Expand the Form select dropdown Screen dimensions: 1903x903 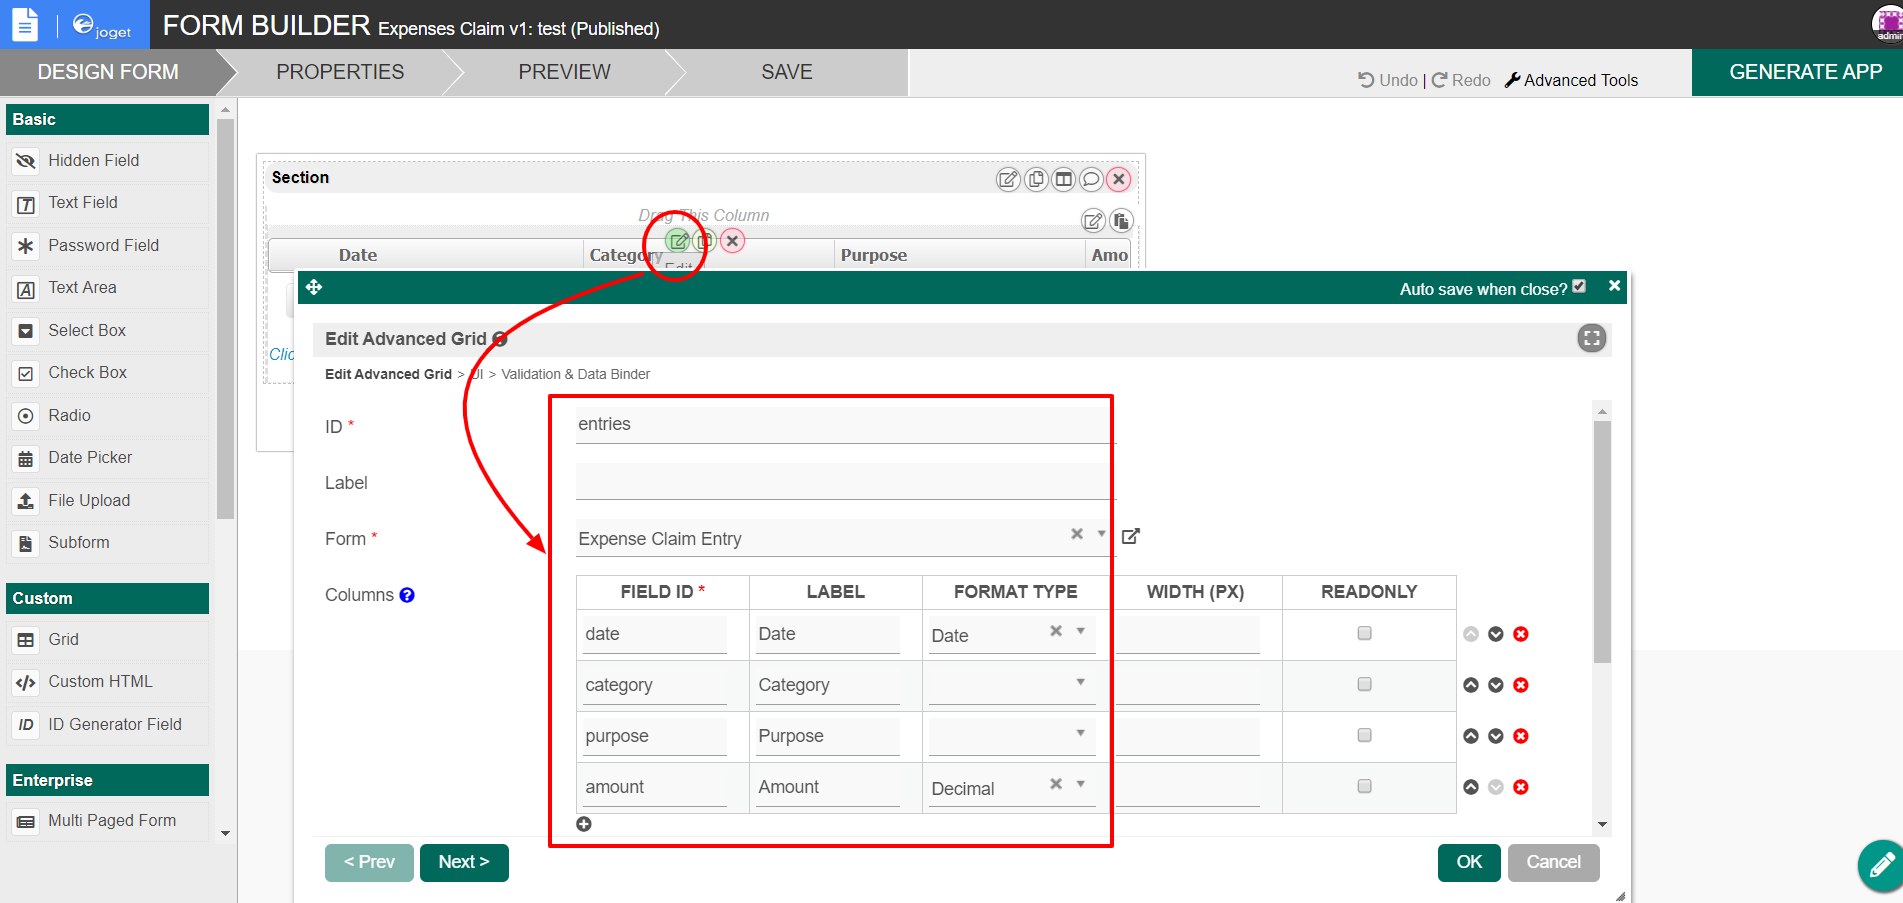tap(1101, 534)
